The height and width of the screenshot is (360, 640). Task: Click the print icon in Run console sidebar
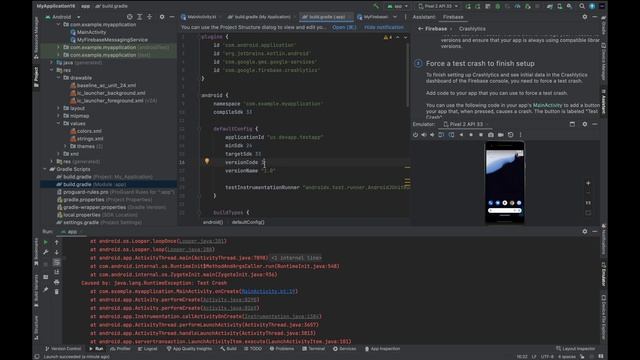pyautogui.click(x=57, y=282)
